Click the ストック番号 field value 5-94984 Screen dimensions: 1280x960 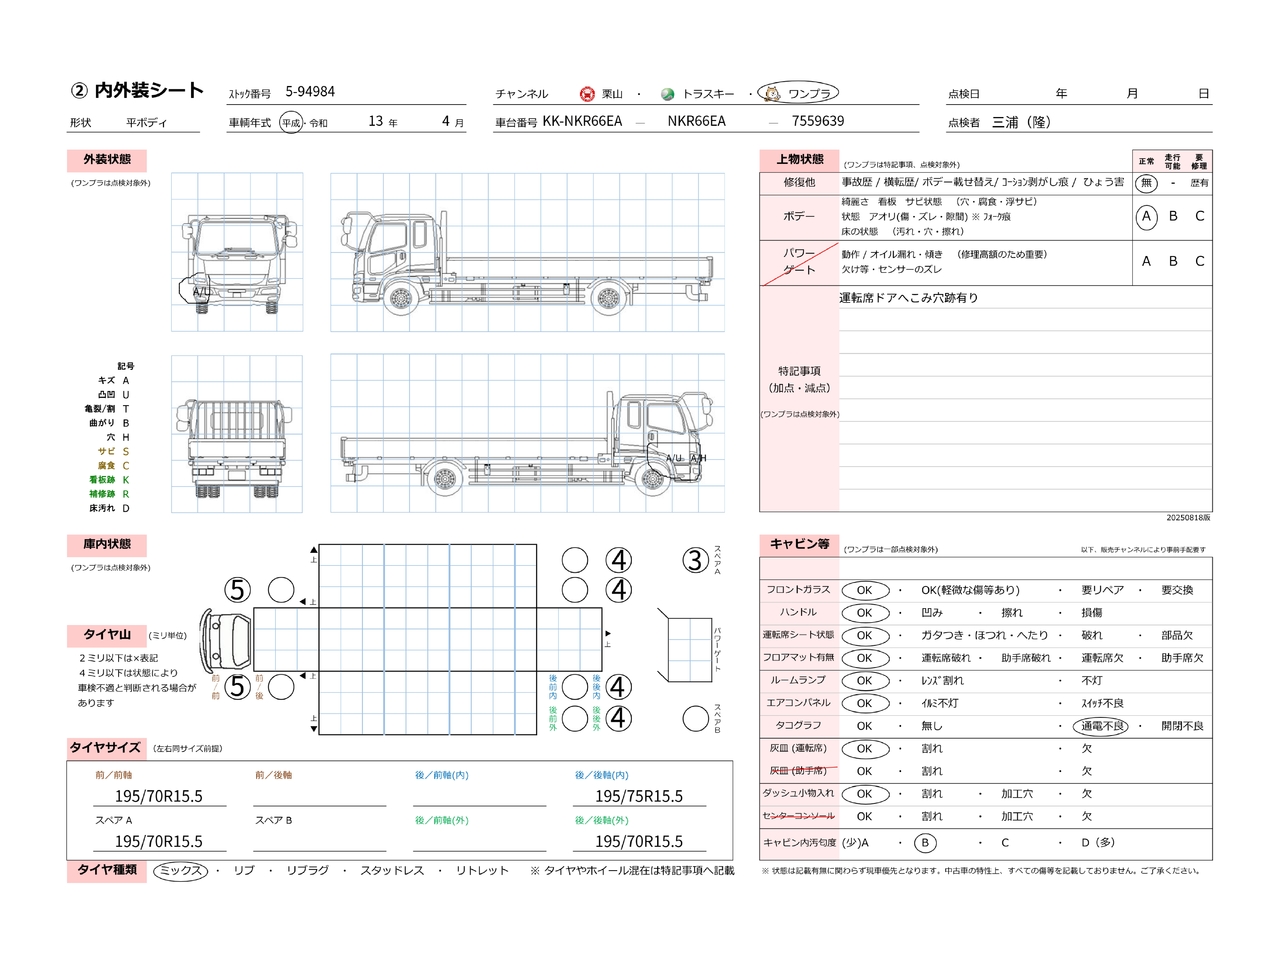point(310,92)
